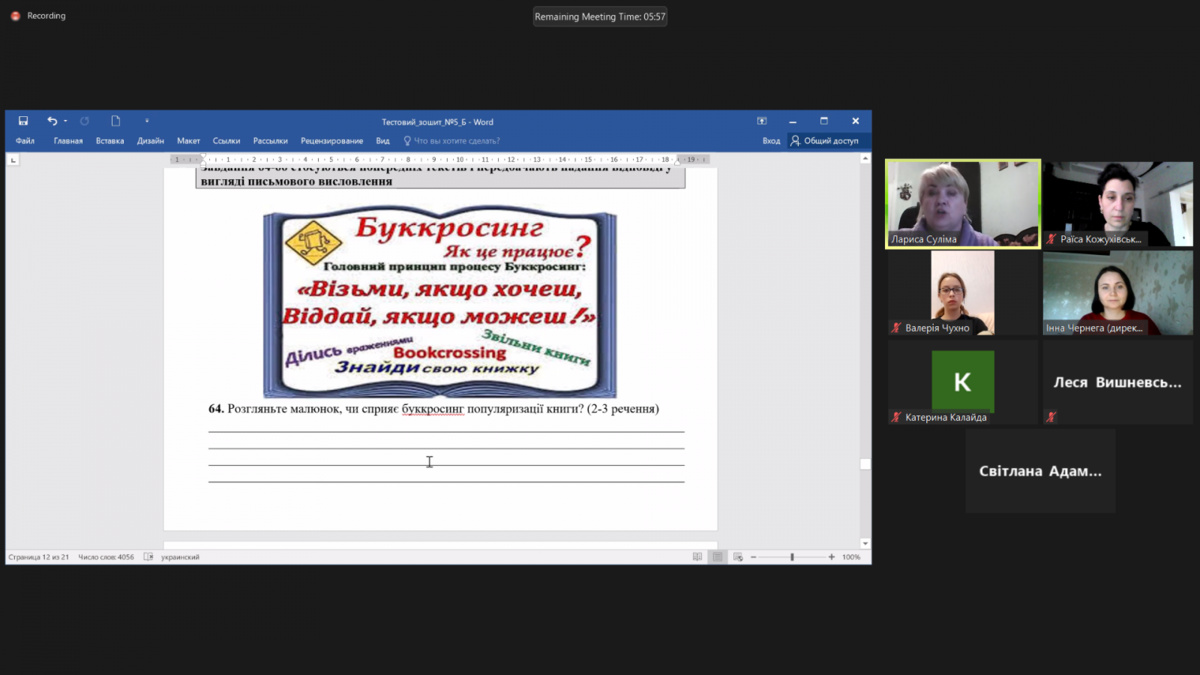
Task: Click the Save icon in Word's quick access toolbar
Action: pyautogui.click(x=23, y=121)
